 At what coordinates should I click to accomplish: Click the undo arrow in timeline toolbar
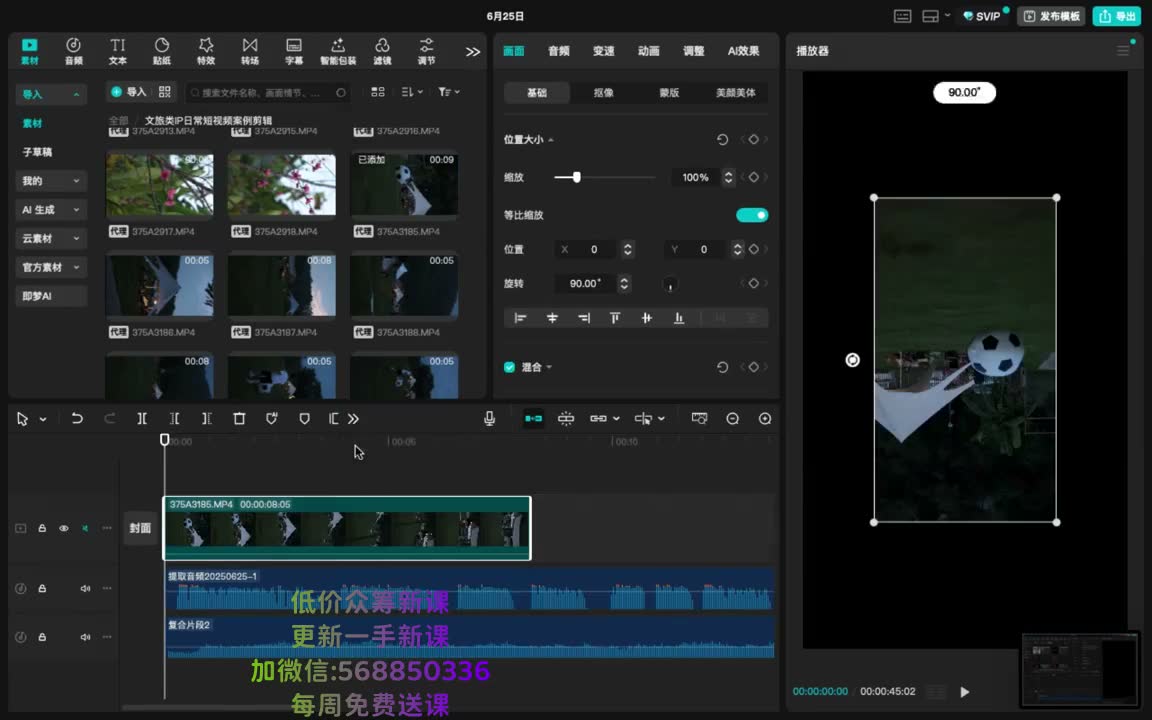point(76,418)
